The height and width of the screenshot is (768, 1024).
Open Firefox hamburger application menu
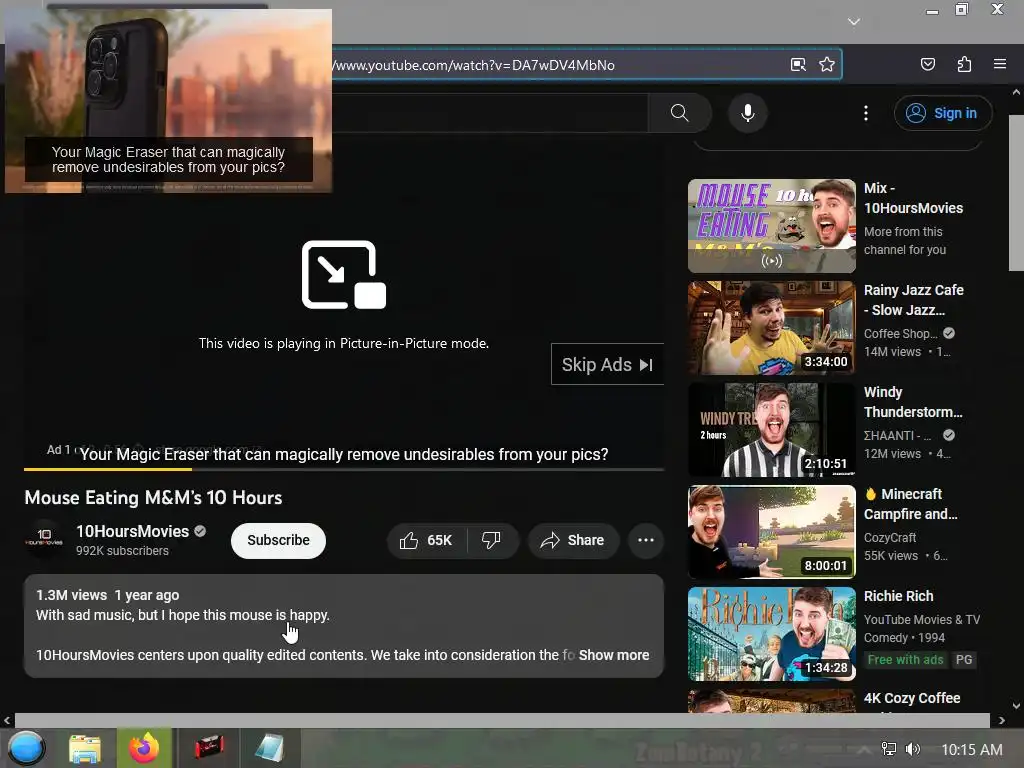pos(1000,64)
